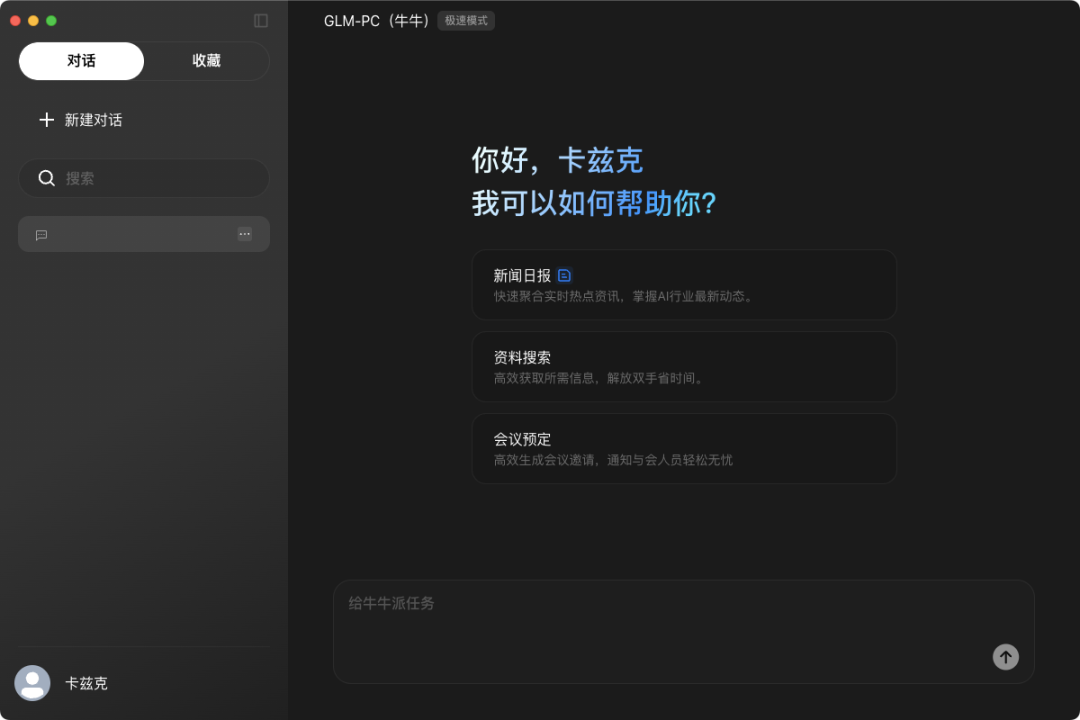Open the ··· options on the conversation item
This screenshot has height=720, width=1080.
[x=244, y=234]
